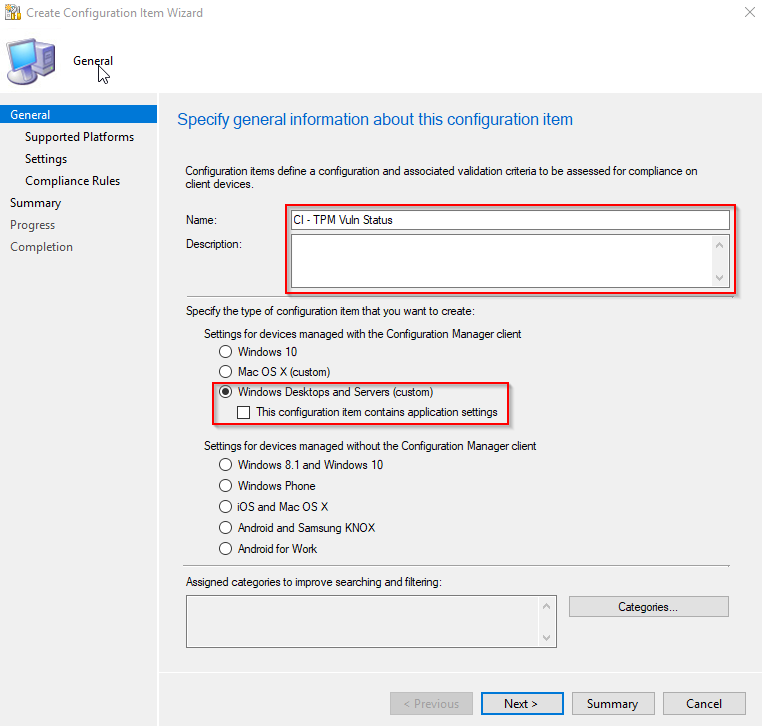Select Android and Samsung KNOX option

(x=225, y=527)
